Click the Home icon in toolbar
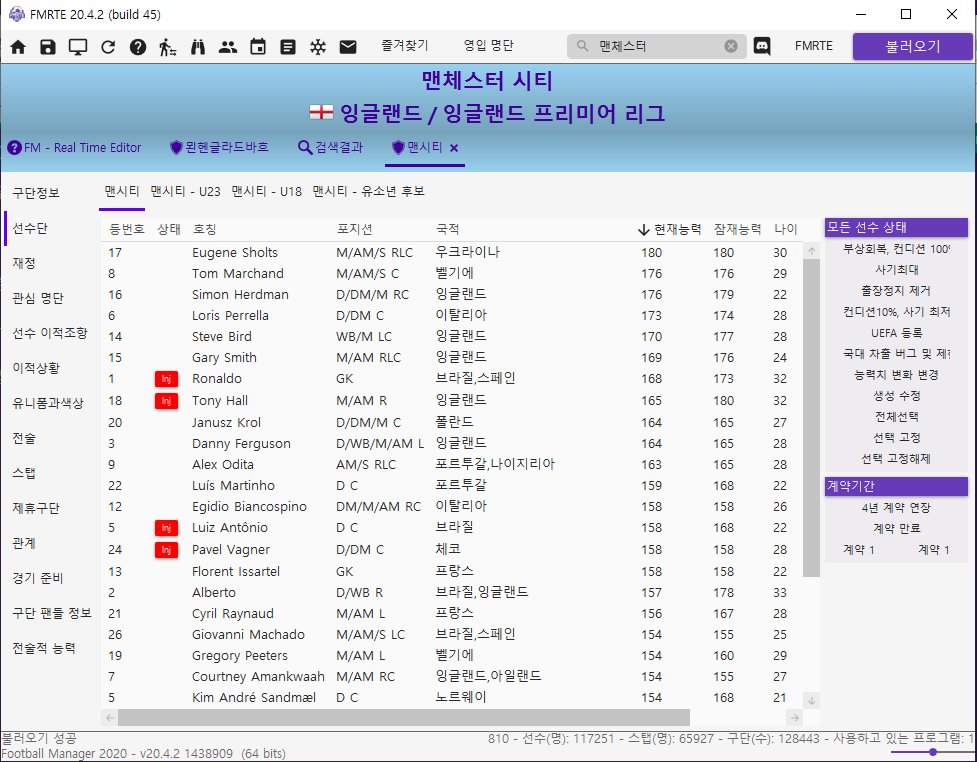Image resolution: width=977 pixels, height=762 pixels. pos(18,47)
